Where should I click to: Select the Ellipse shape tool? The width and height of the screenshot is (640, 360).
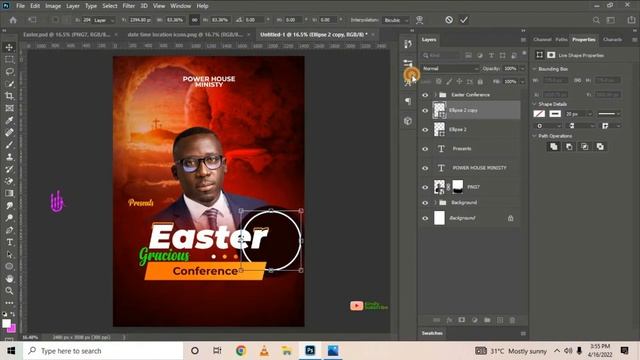click(9, 267)
